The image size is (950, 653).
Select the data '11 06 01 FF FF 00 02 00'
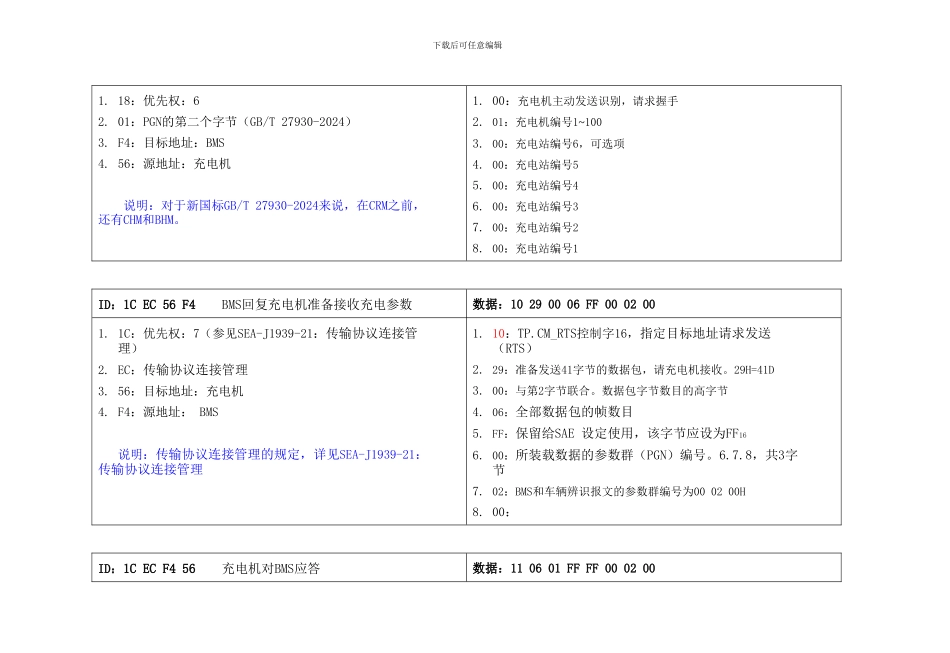(583, 569)
